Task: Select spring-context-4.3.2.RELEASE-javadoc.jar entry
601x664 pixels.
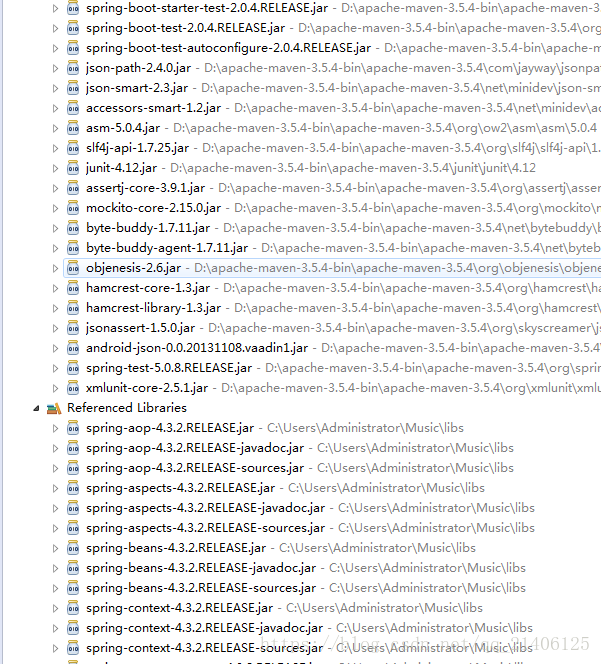Action: 205,628
